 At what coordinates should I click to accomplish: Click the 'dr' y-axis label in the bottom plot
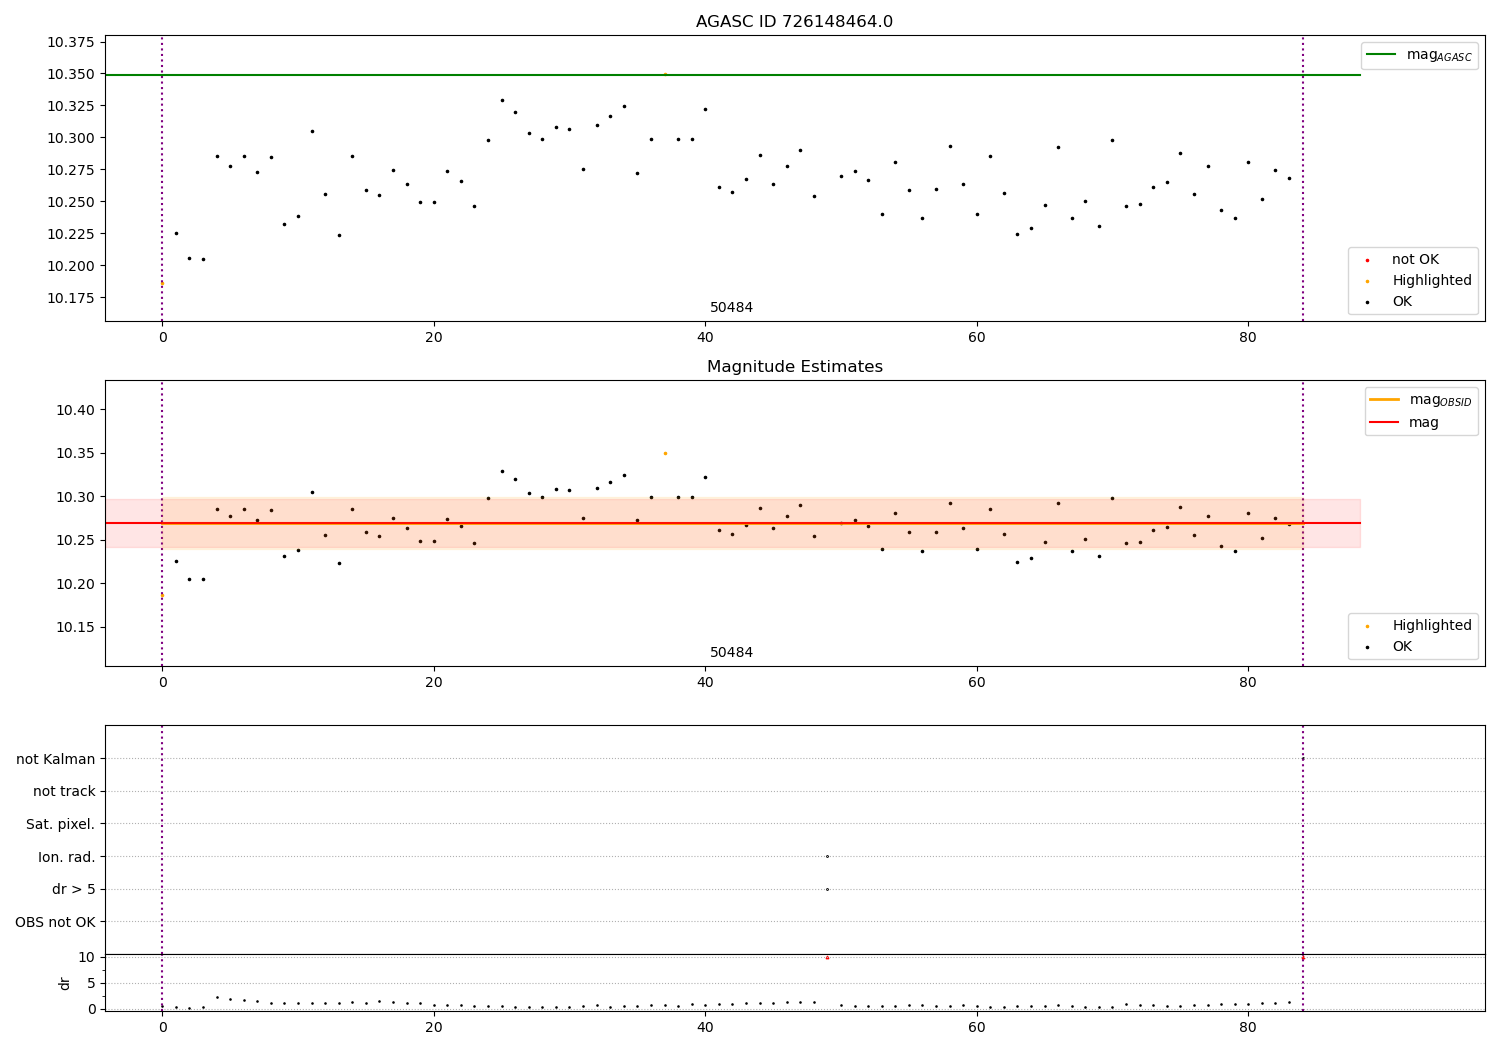(65, 983)
